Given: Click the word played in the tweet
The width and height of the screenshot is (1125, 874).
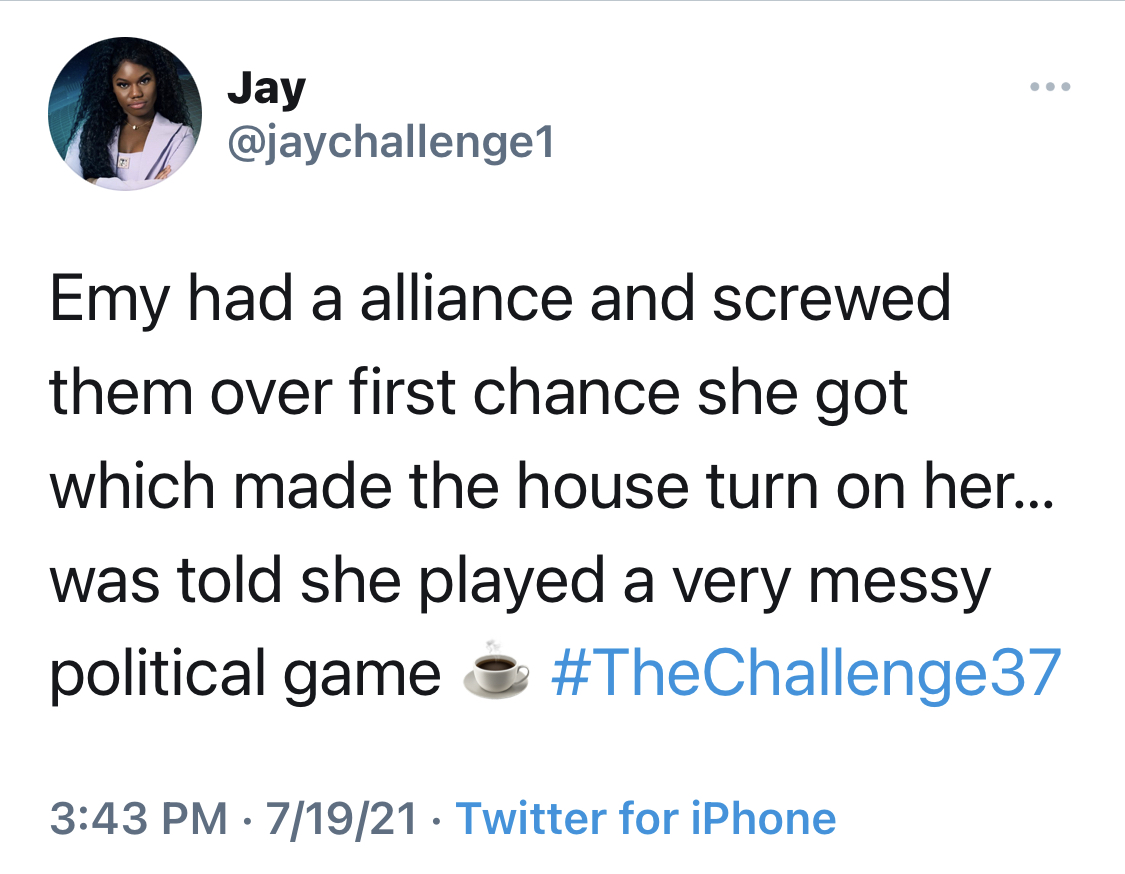Looking at the screenshot, I should click(x=512, y=583).
